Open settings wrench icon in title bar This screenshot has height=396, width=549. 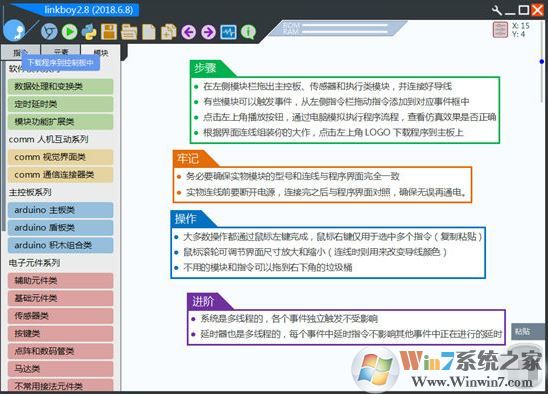pyautogui.click(x=496, y=10)
